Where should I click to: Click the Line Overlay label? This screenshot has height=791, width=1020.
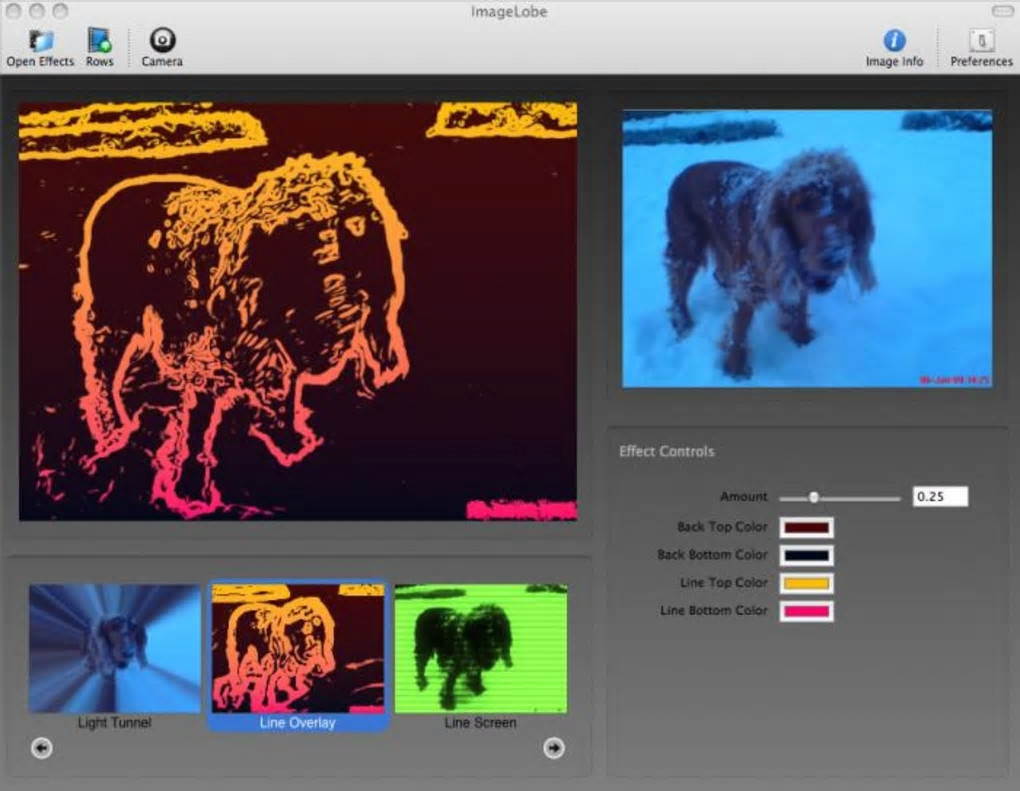[298, 723]
